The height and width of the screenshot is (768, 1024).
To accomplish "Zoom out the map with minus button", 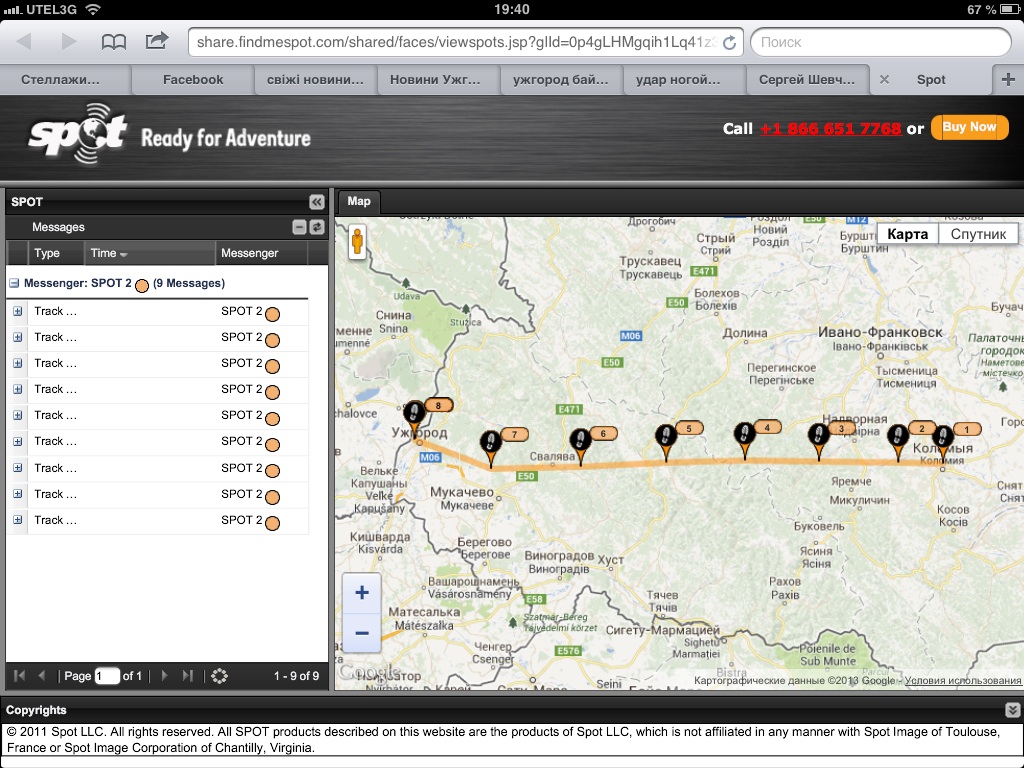I will [x=361, y=633].
